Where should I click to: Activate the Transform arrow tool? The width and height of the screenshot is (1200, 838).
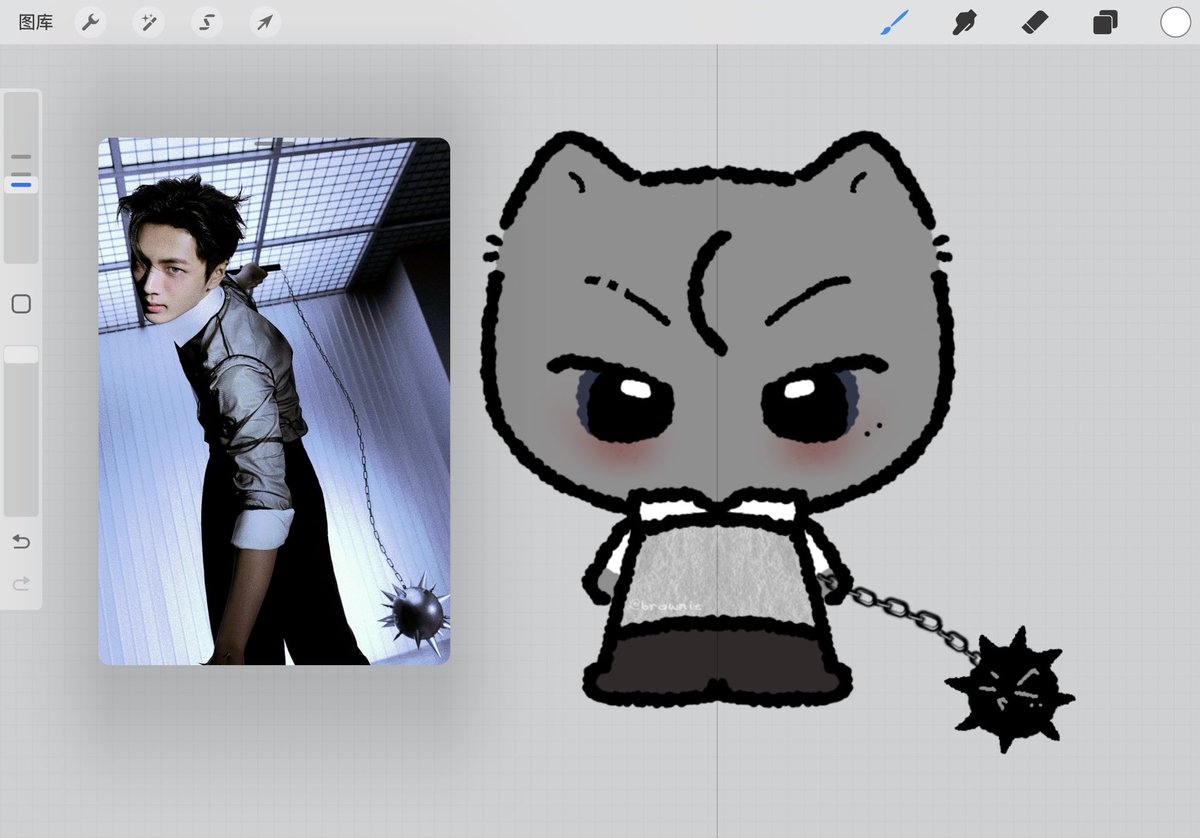pyautogui.click(x=265, y=22)
